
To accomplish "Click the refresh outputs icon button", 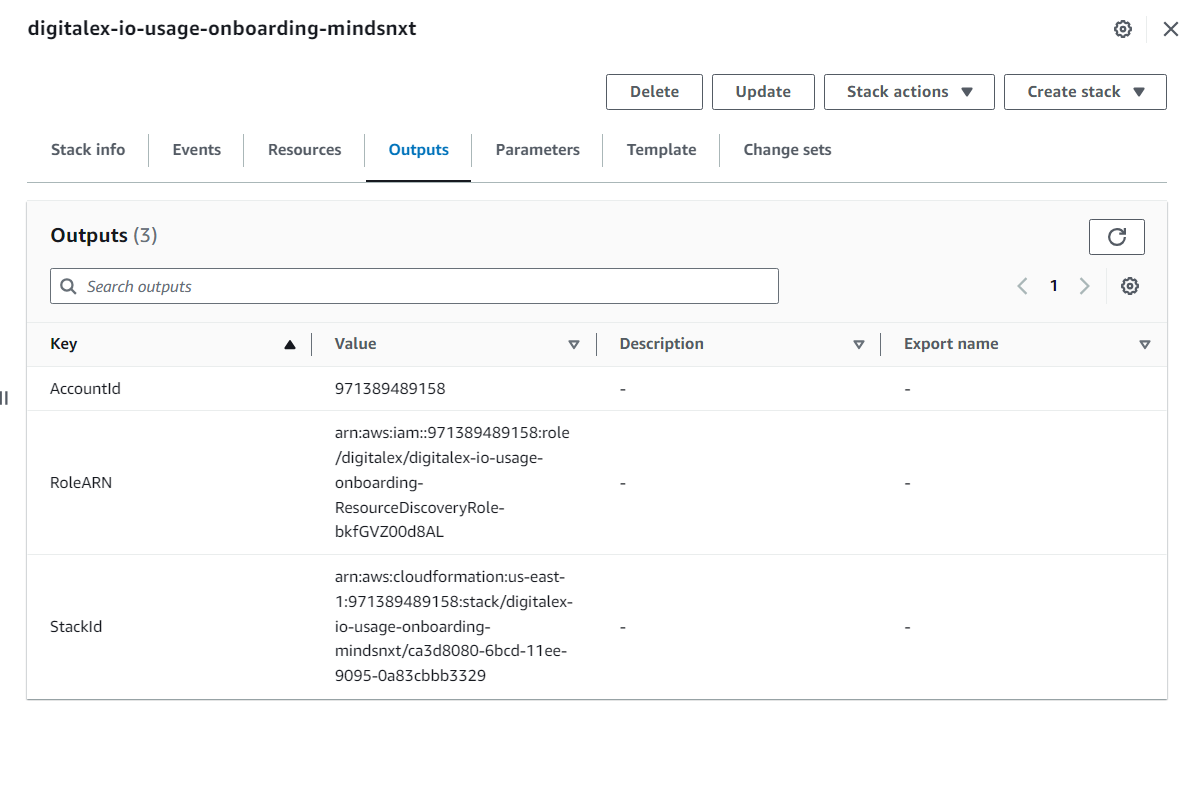I will click(x=1116, y=237).
